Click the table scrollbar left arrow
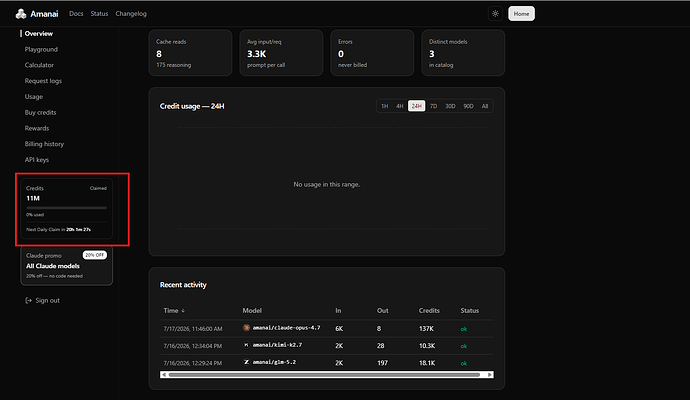 point(164,375)
